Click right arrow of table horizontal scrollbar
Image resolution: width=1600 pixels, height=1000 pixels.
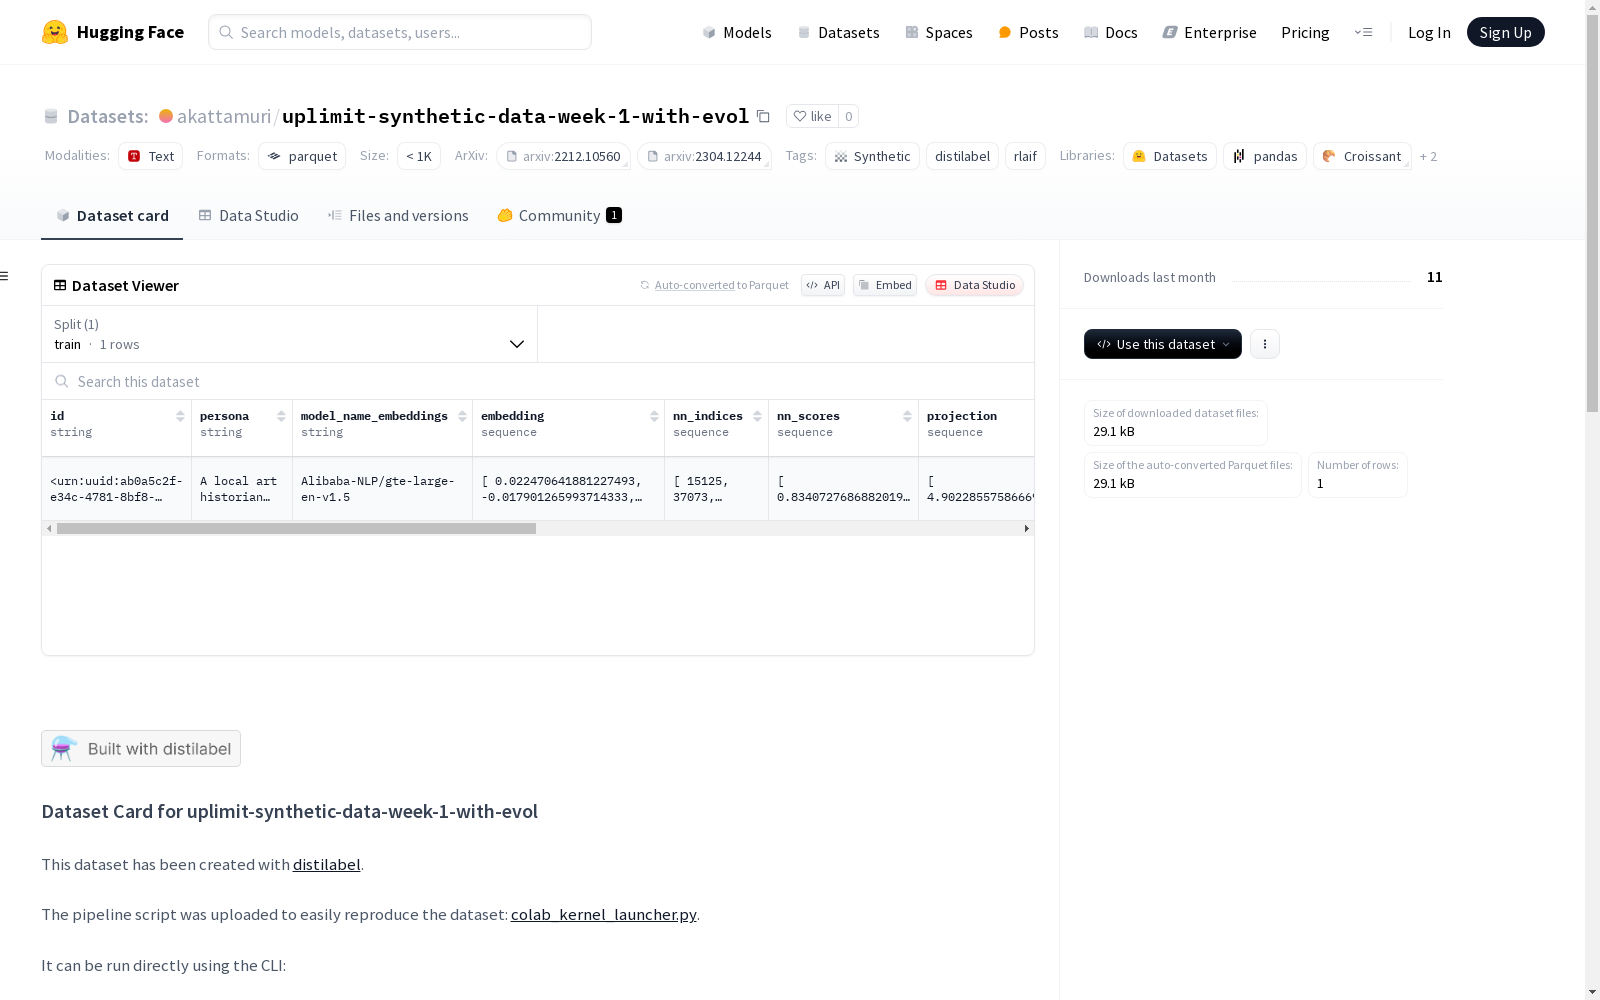tap(1026, 528)
